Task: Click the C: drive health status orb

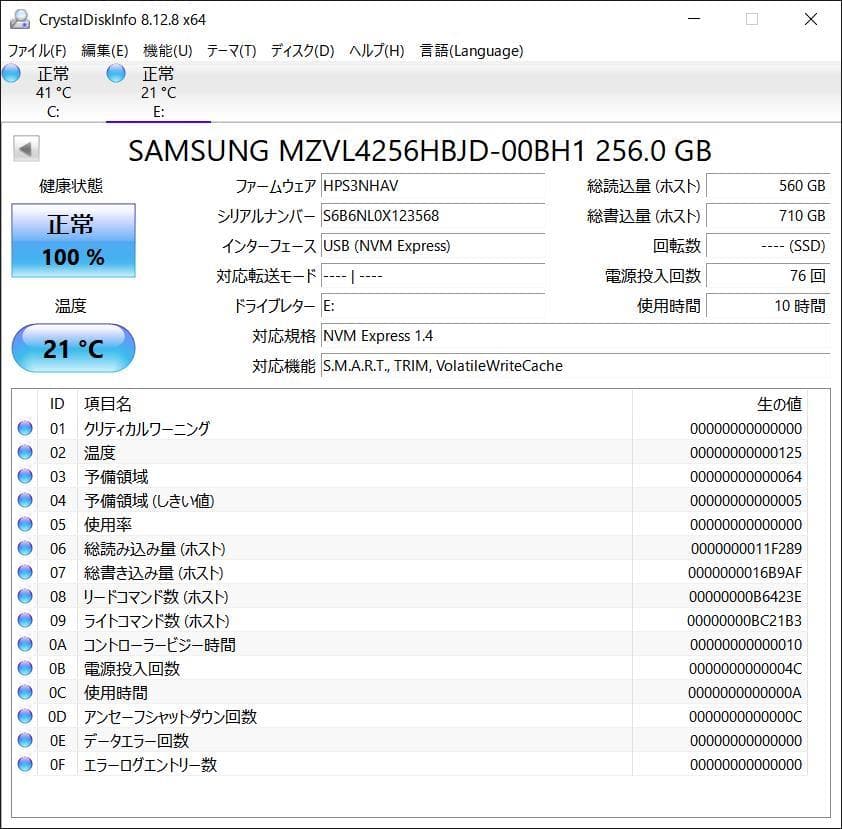Action: coord(10,72)
